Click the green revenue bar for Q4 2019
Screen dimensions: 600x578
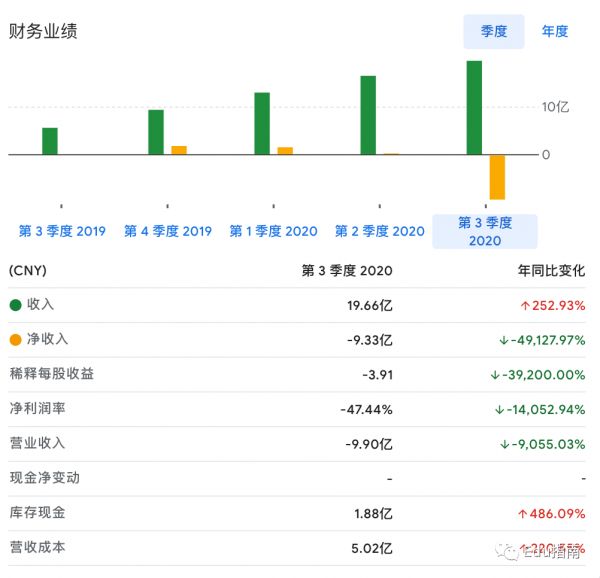point(156,132)
